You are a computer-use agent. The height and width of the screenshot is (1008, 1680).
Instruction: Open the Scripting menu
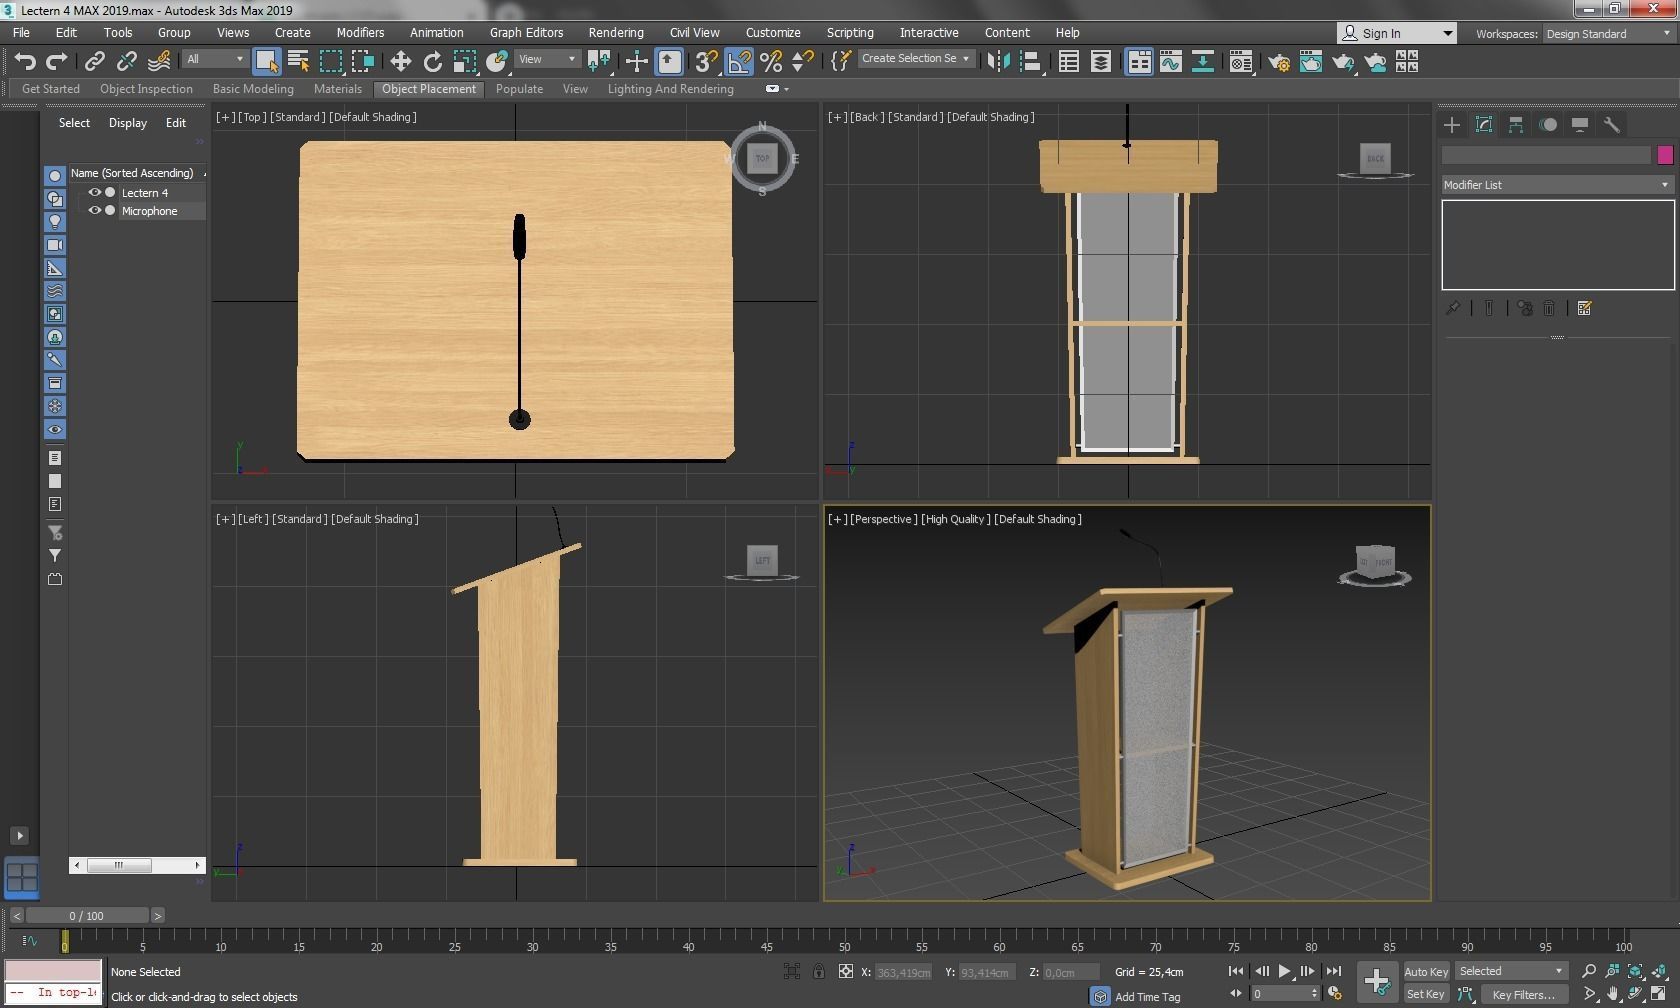pyautogui.click(x=850, y=32)
